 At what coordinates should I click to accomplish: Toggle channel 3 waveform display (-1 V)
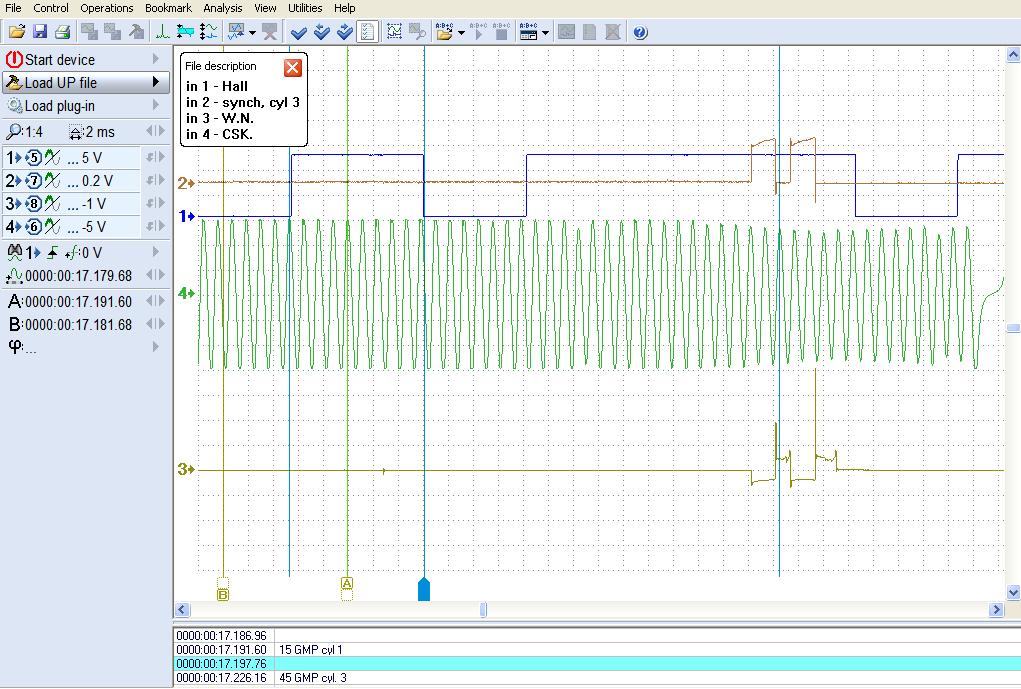(x=52, y=204)
